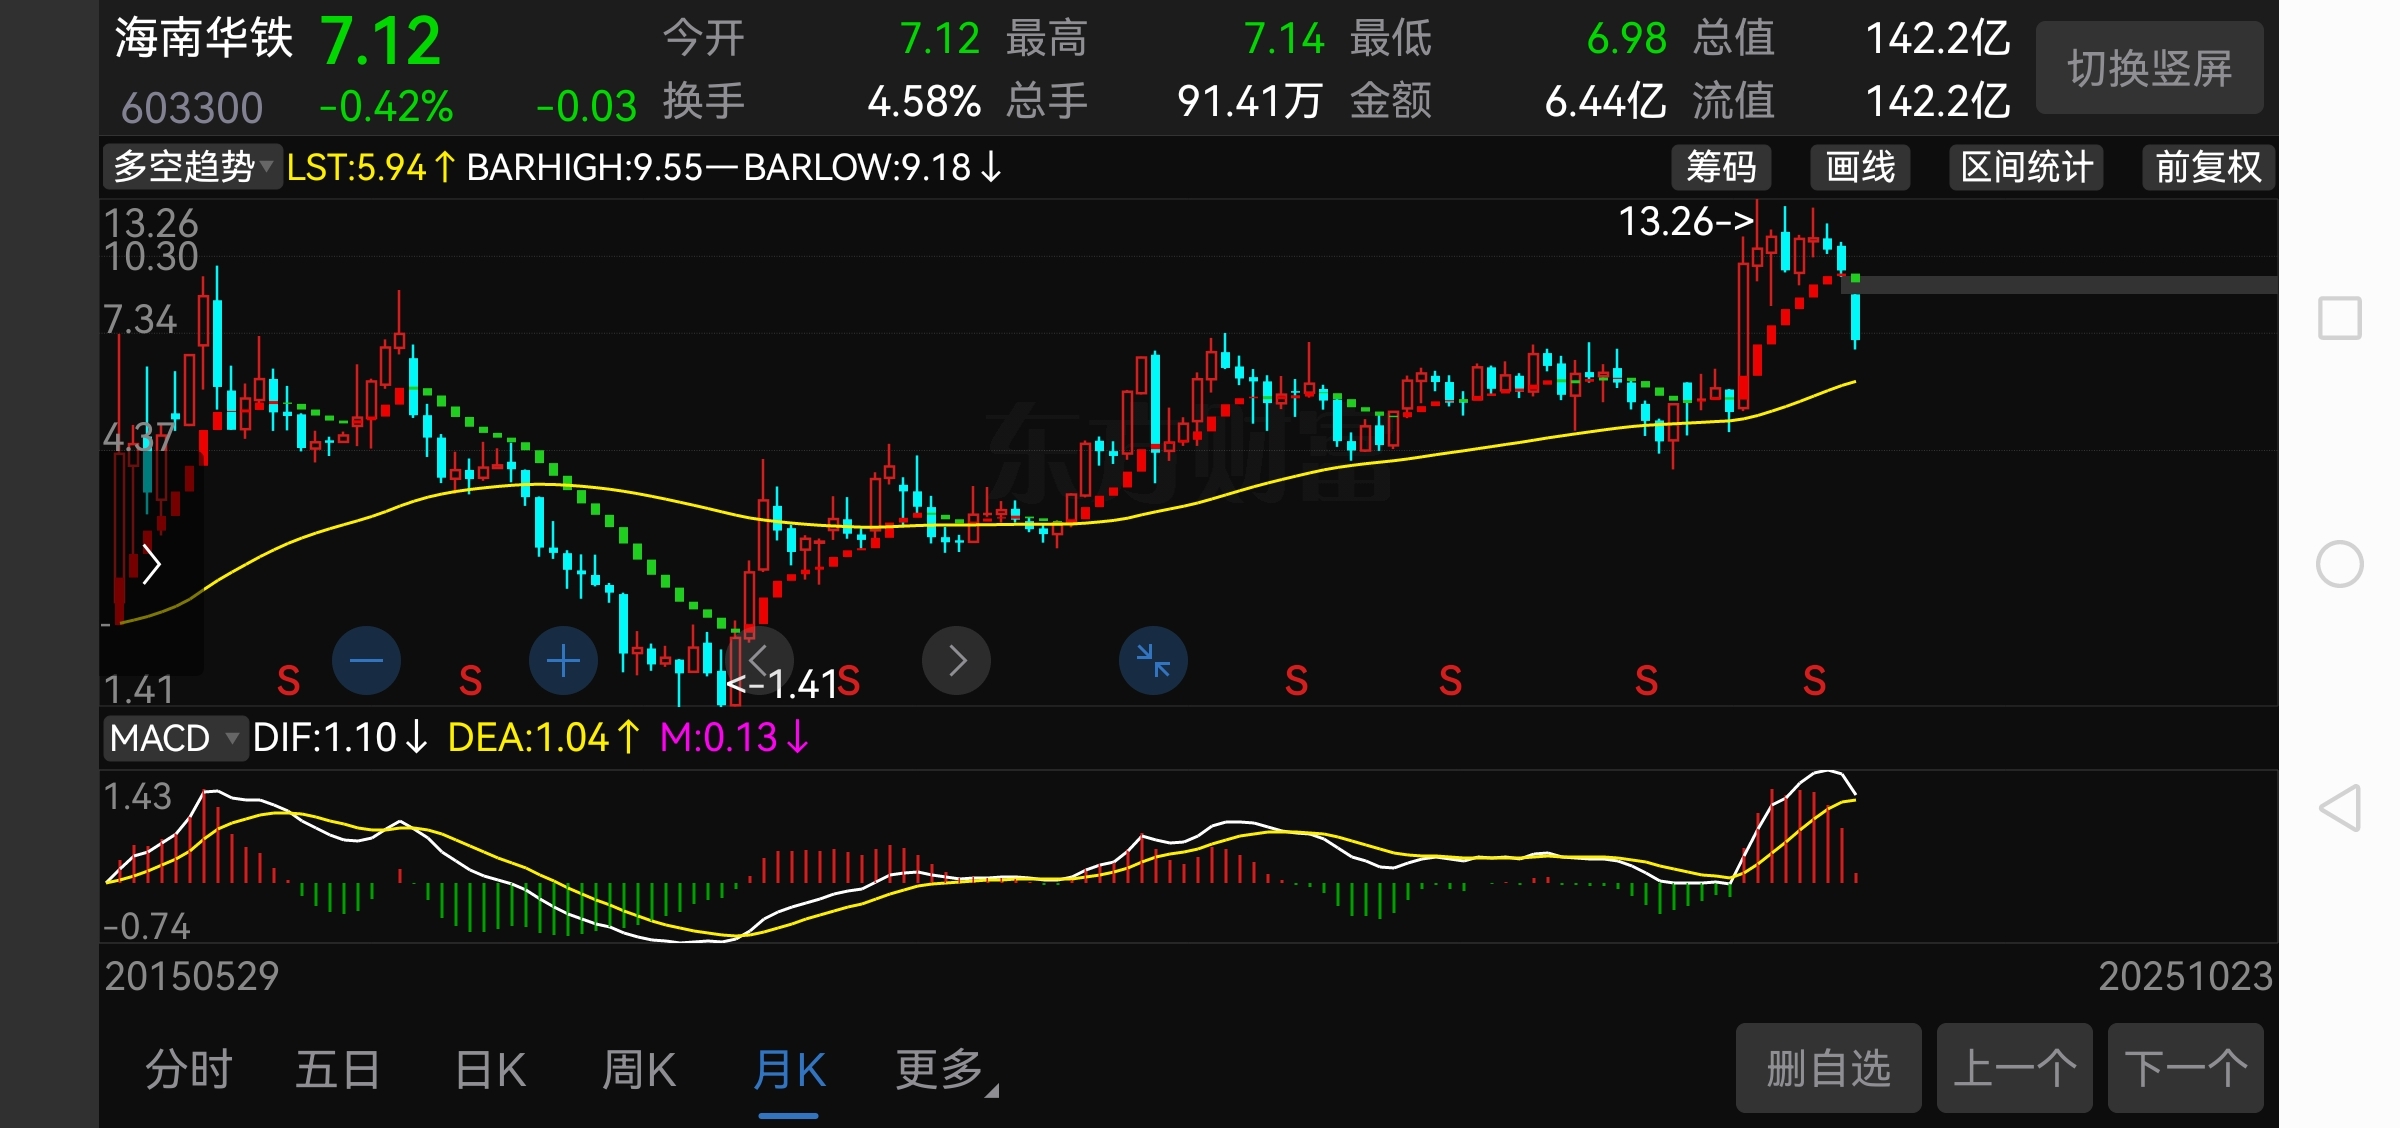Viewport: 2400px width, 1128px height.
Task: Tap the shrink chart arrows icon
Action: [x=1153, y=661]
